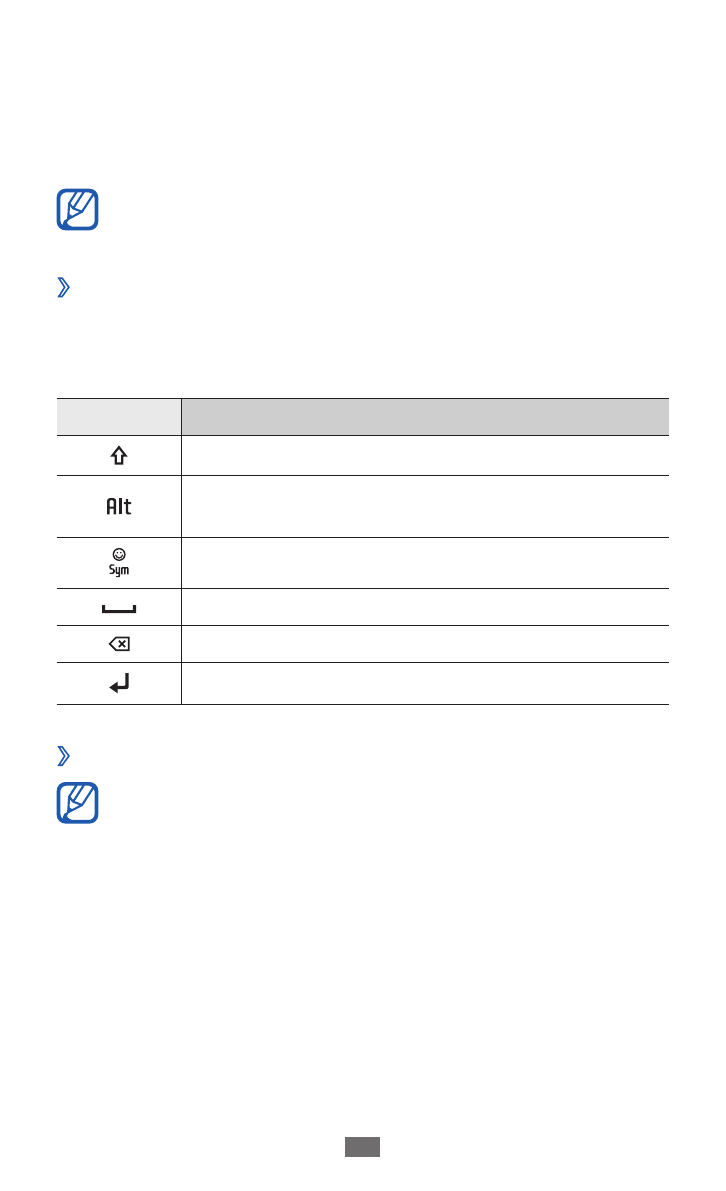Click the Sym text label below the smiley

tap(119, 569)
